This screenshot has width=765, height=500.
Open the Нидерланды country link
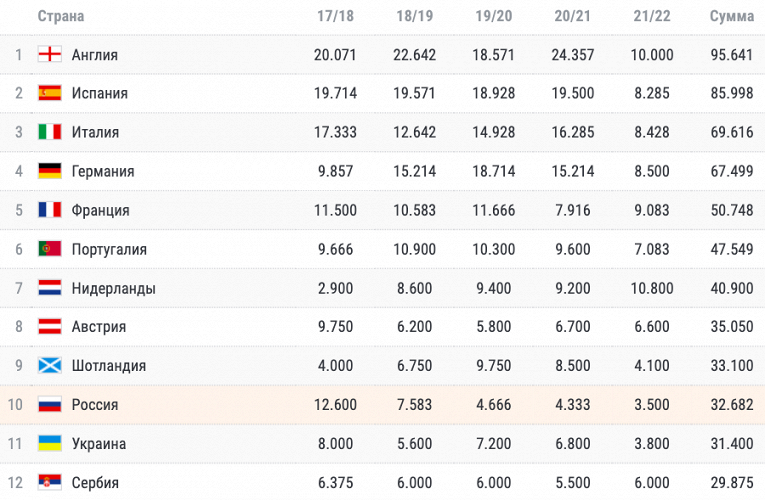[x=113, y=288]
